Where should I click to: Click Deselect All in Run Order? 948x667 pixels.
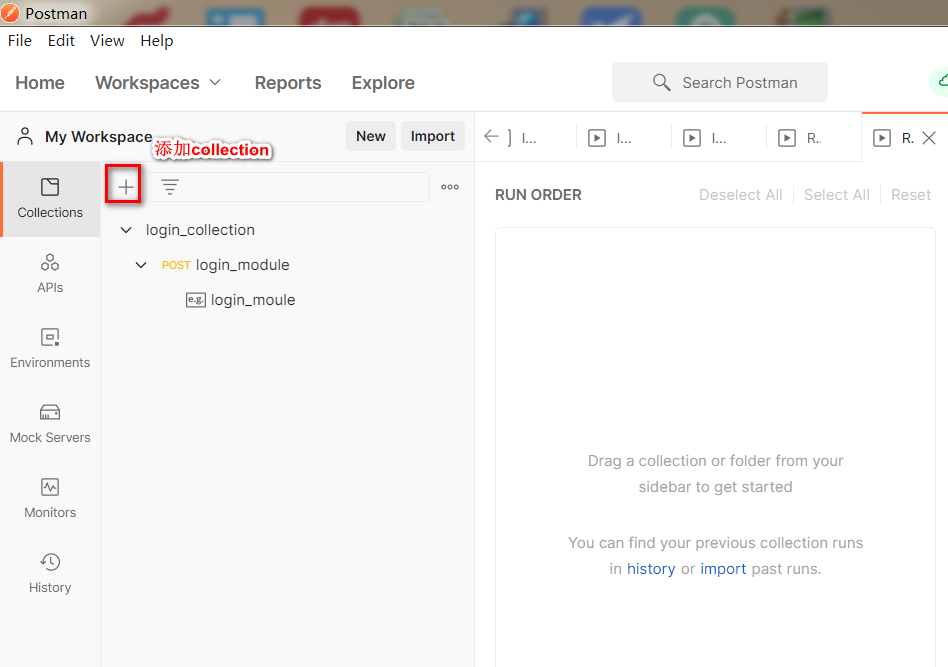(x=741, y=195)
